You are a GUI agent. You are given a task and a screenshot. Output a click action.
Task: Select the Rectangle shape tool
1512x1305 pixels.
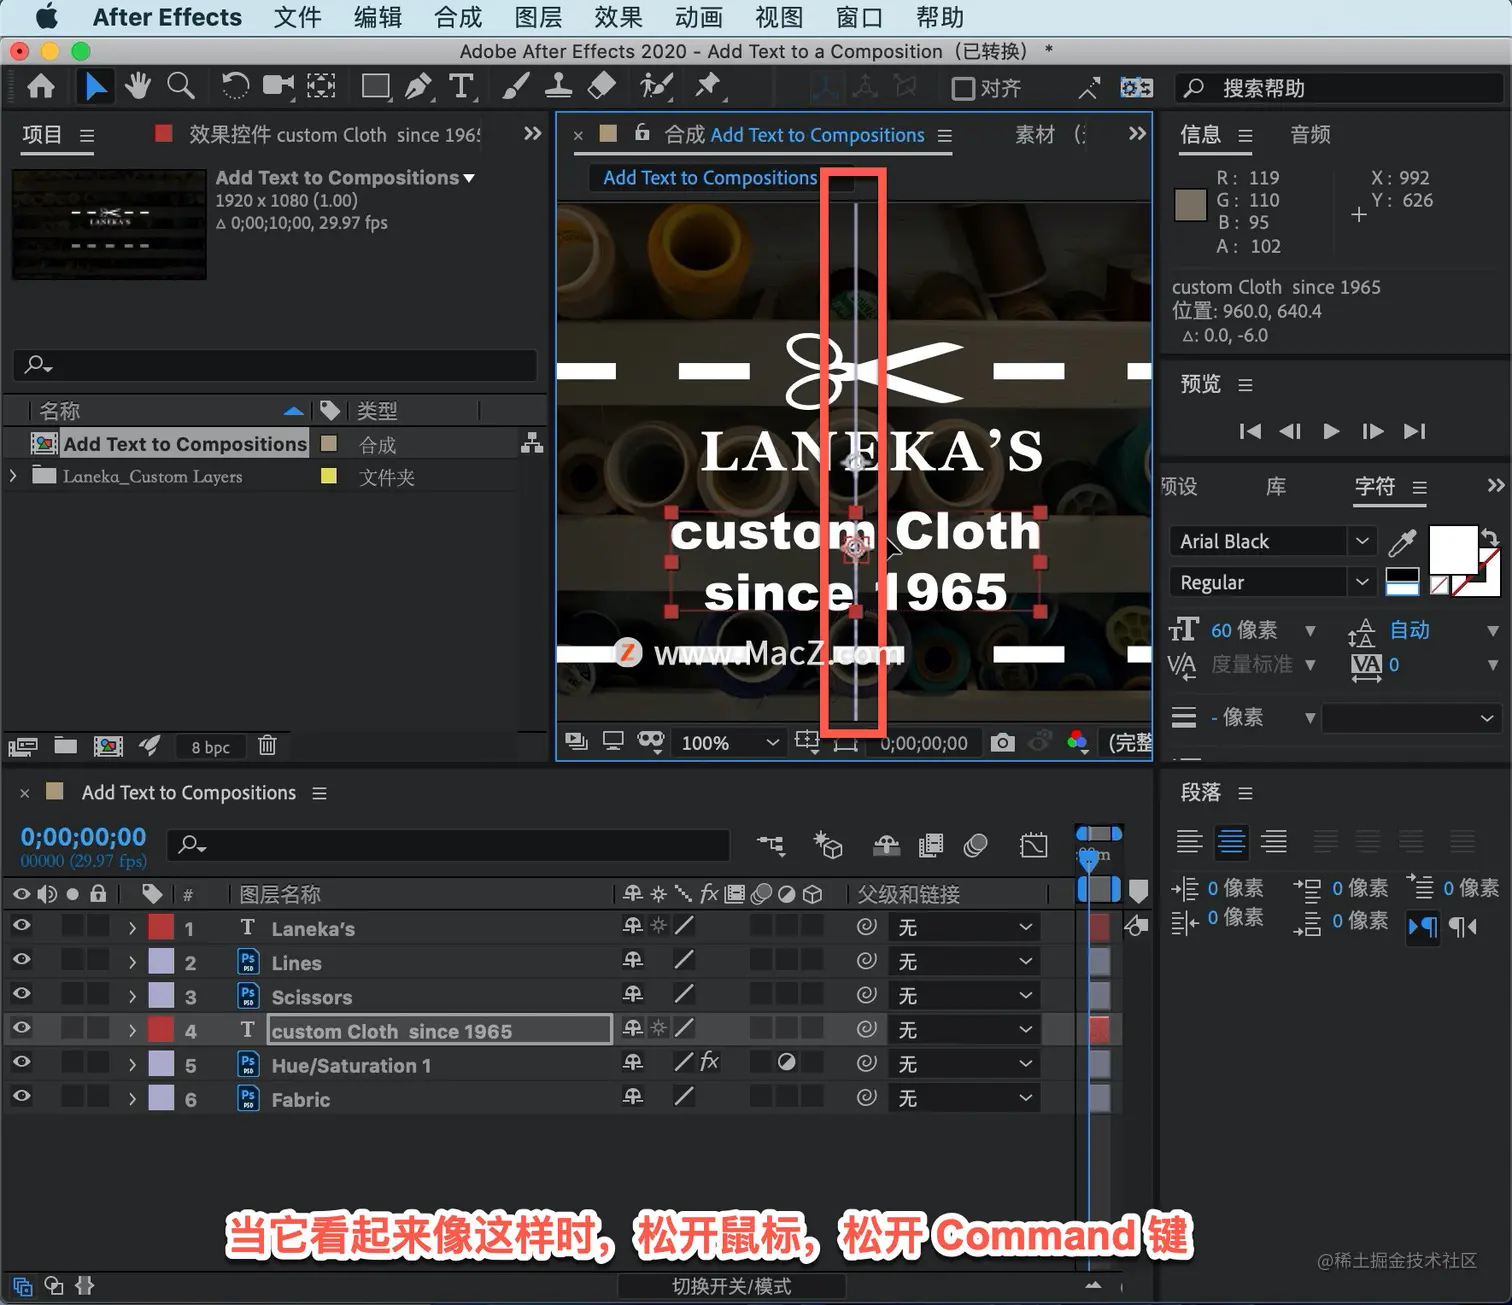coord(376,87)
